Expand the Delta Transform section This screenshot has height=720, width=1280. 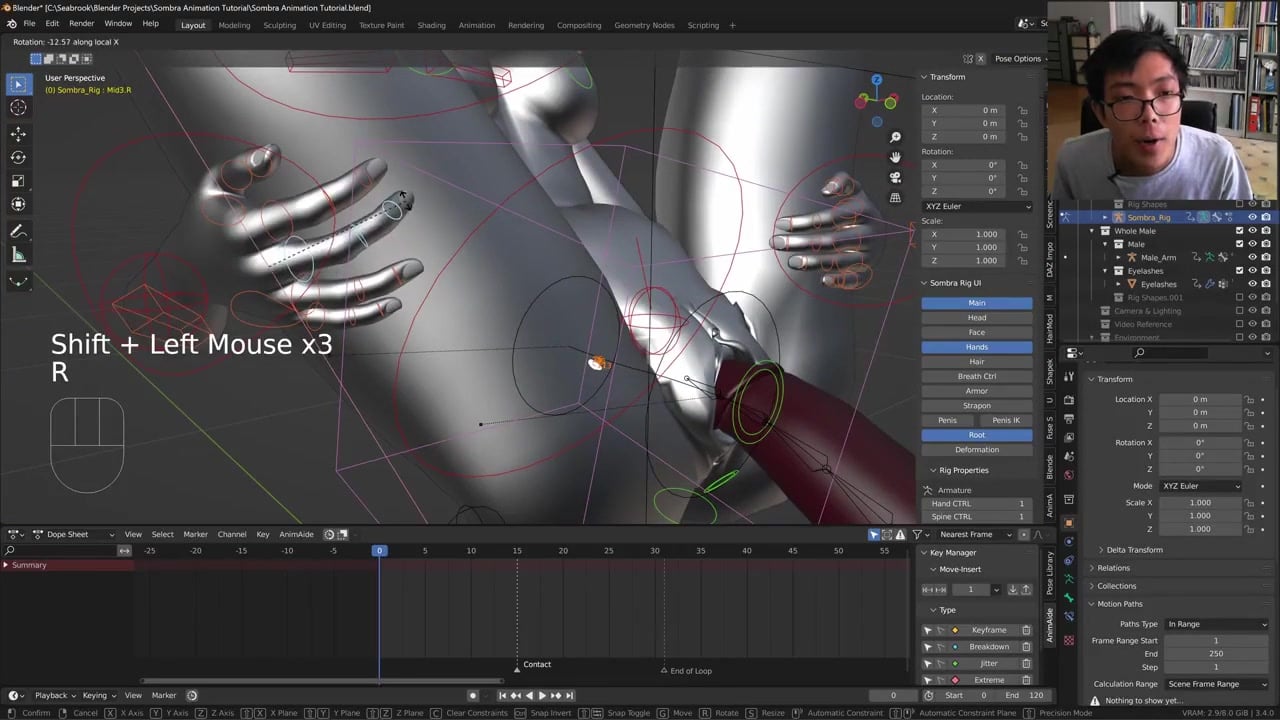point(1134,550)
